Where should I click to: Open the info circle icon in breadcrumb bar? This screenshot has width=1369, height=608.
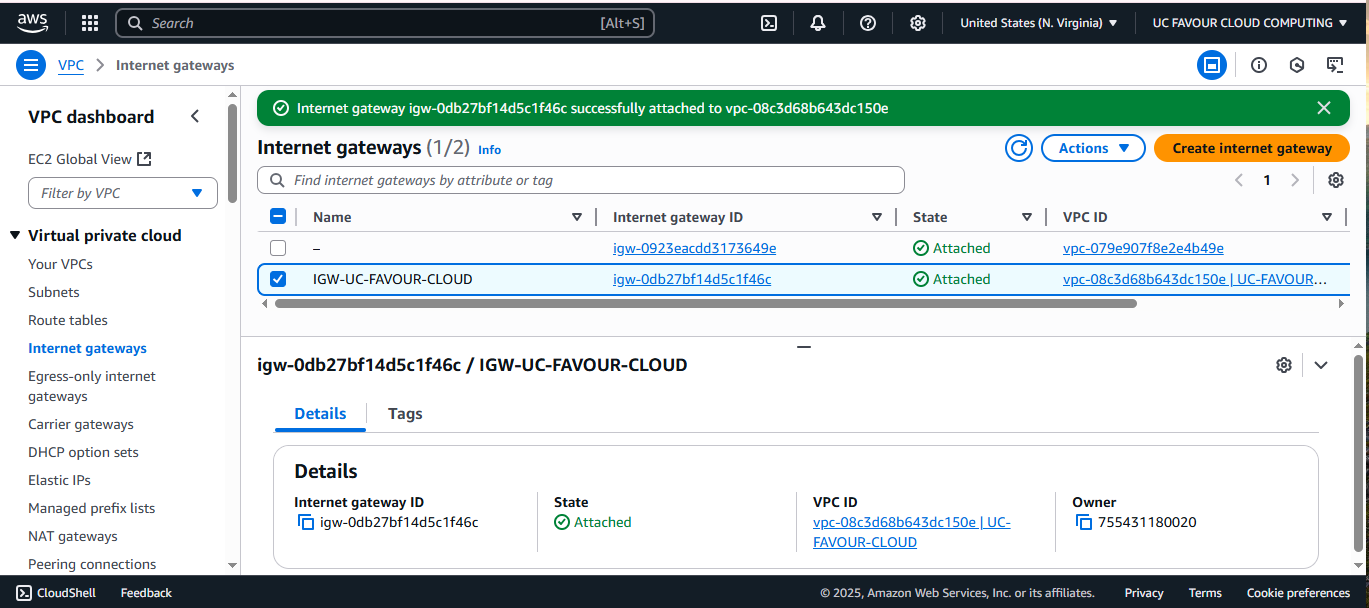pyautogui.click(x=1259, y=65)
